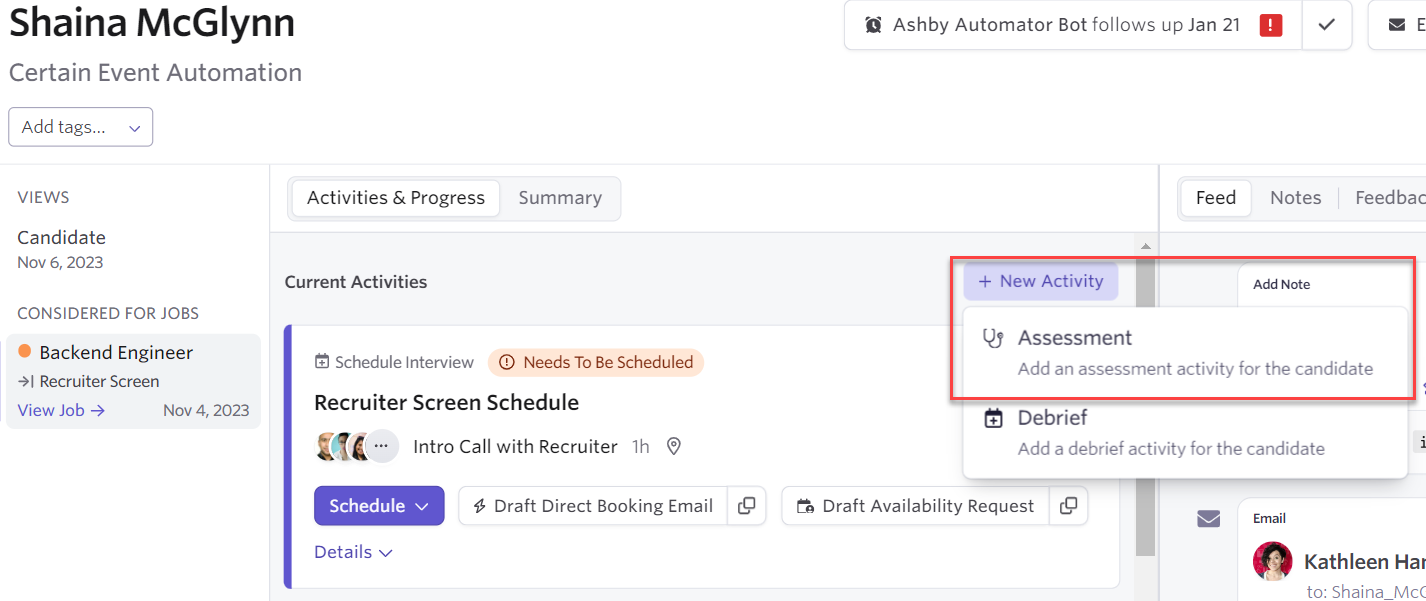Screen dimensions: 1426x601
Task: Click the copy icon next to Draft Availability Request
Action: (1068, 506)
